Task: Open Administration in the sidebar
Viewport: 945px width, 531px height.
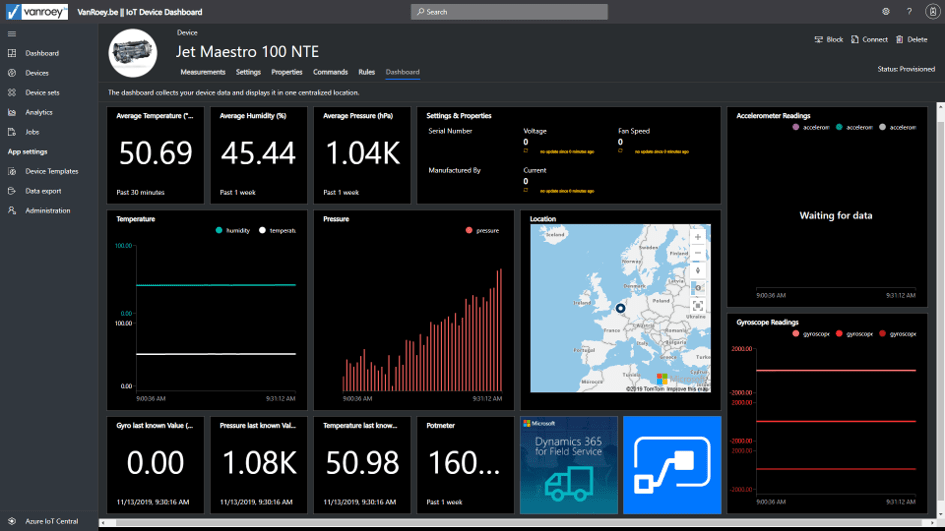Action: [48, 210]
